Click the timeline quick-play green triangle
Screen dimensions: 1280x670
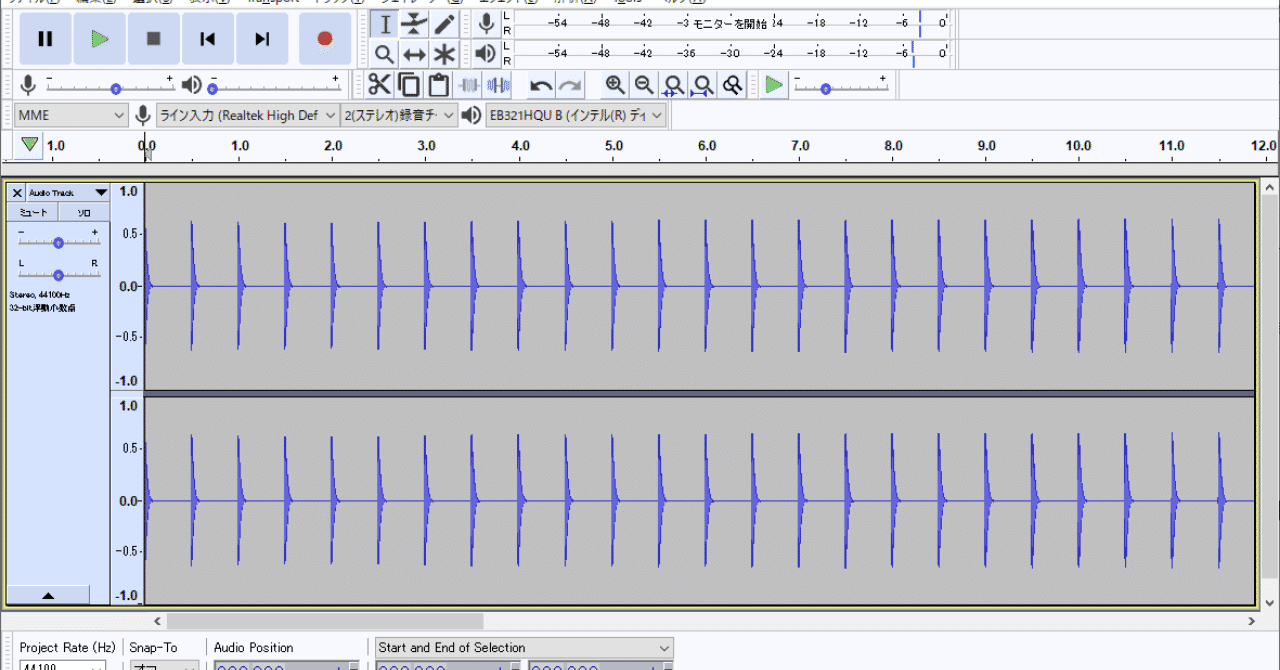pos(30,145)
